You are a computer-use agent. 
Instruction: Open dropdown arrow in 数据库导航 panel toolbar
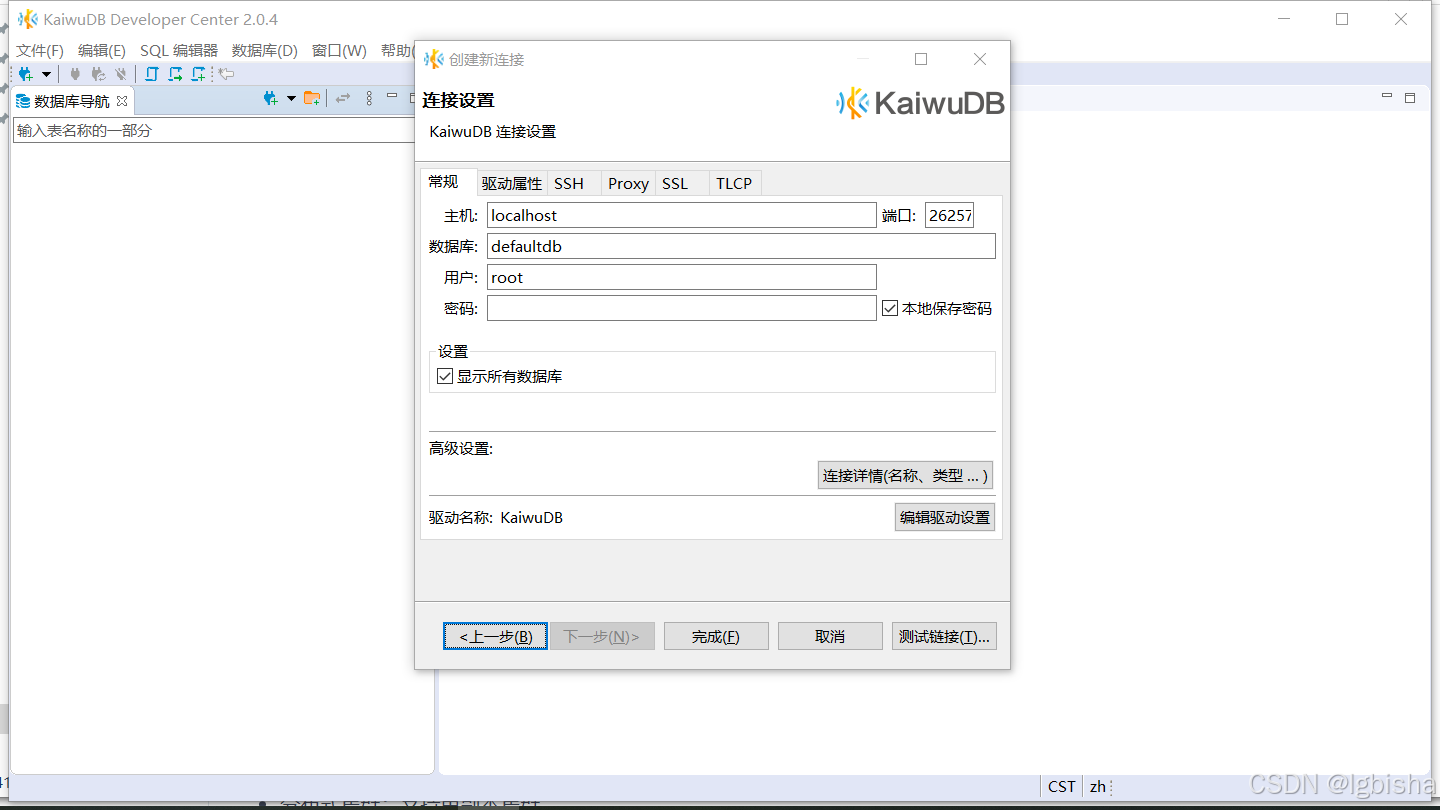[291, 98]
